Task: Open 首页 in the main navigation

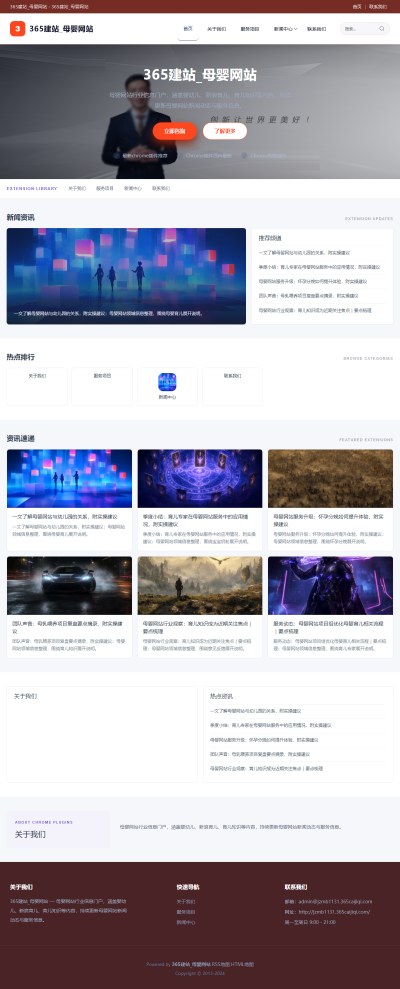Action: pyautogui.click(x=188, y=29)
